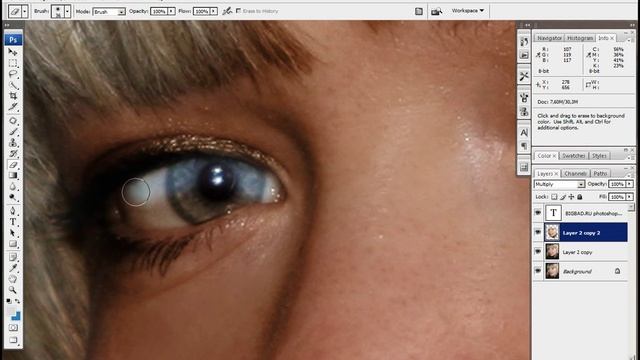640x360 pixels.
Task: Select the Dodge tool
Action: (x=13, y=197)
